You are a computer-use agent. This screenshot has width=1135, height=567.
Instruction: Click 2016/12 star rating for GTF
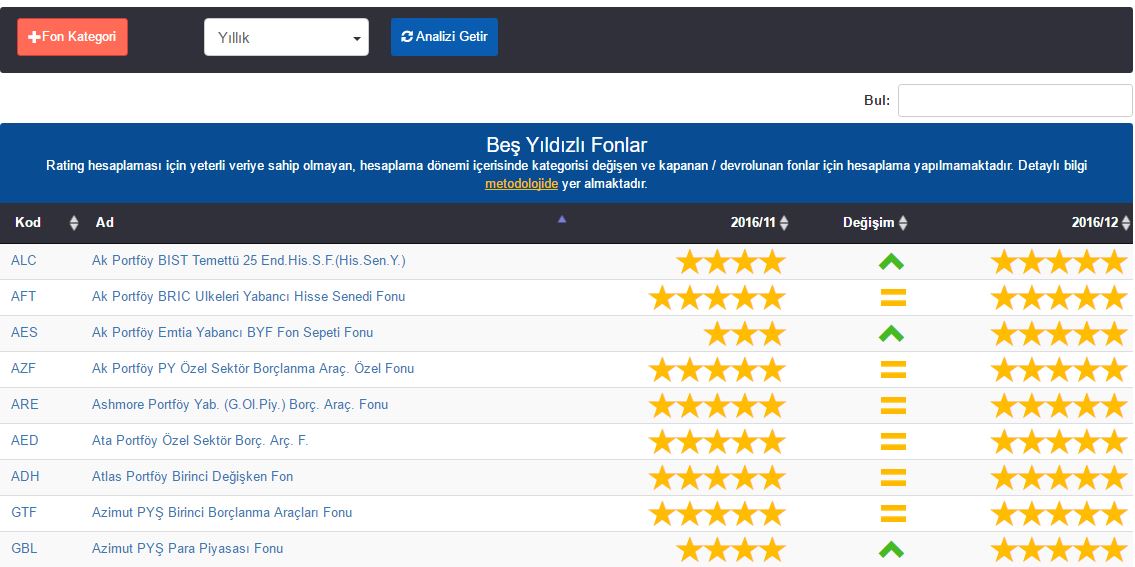tap(1059, 513)
